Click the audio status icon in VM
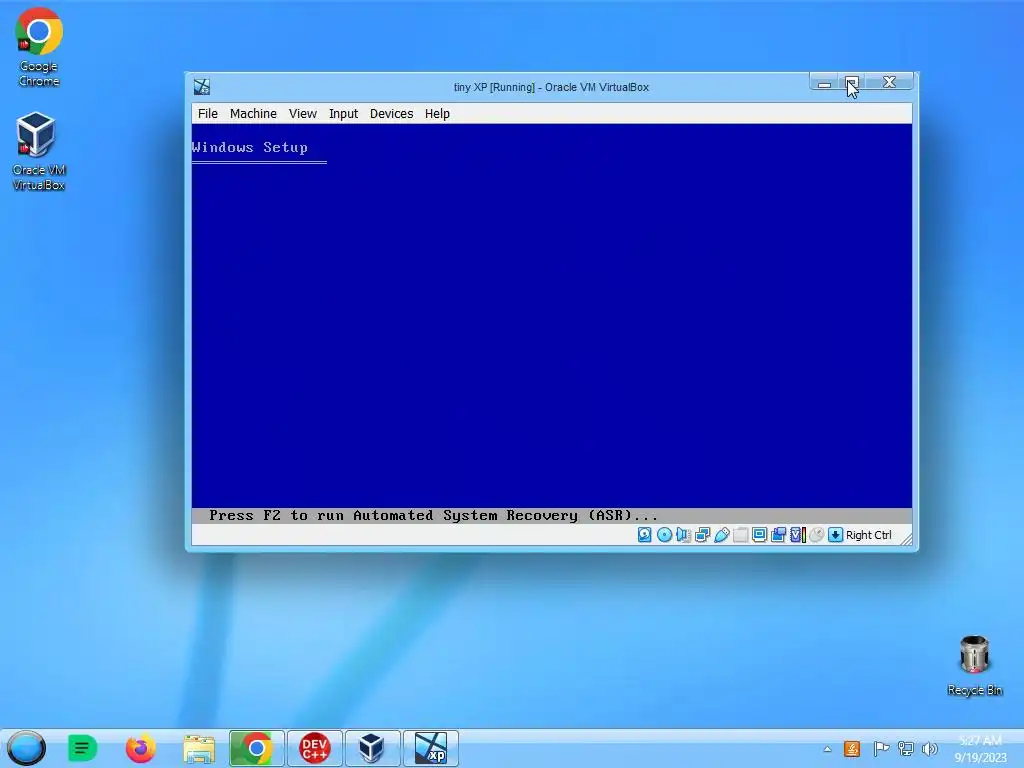The image size is (1024, 768). click(683, 535)
